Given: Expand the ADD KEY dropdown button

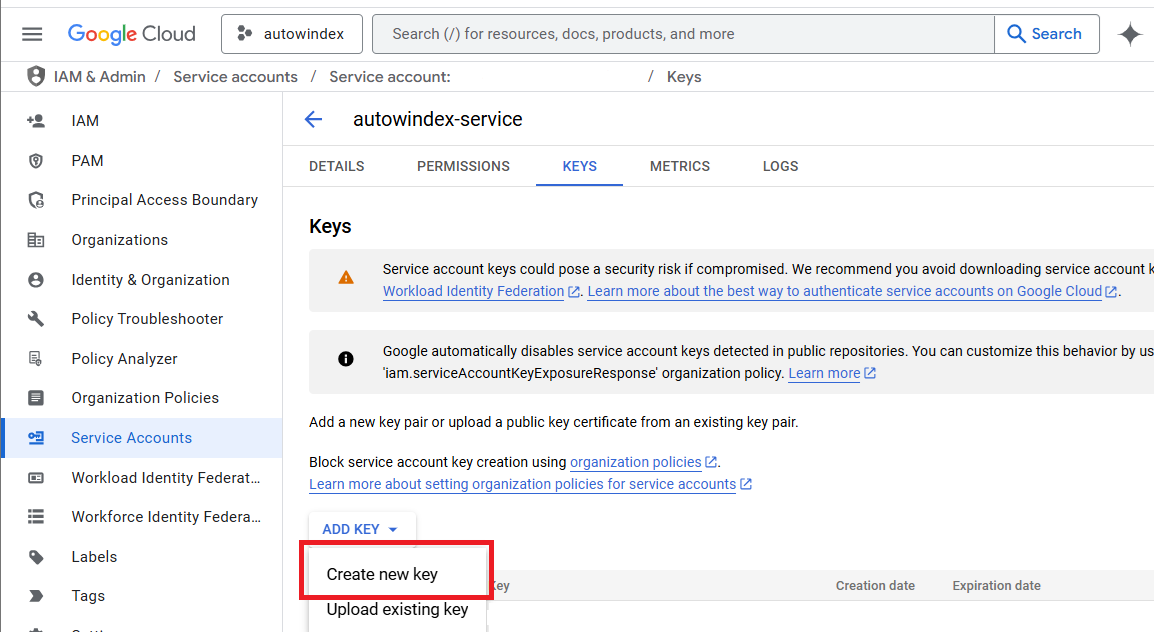Looking at the screenshot, I should (x=361, y=529).
